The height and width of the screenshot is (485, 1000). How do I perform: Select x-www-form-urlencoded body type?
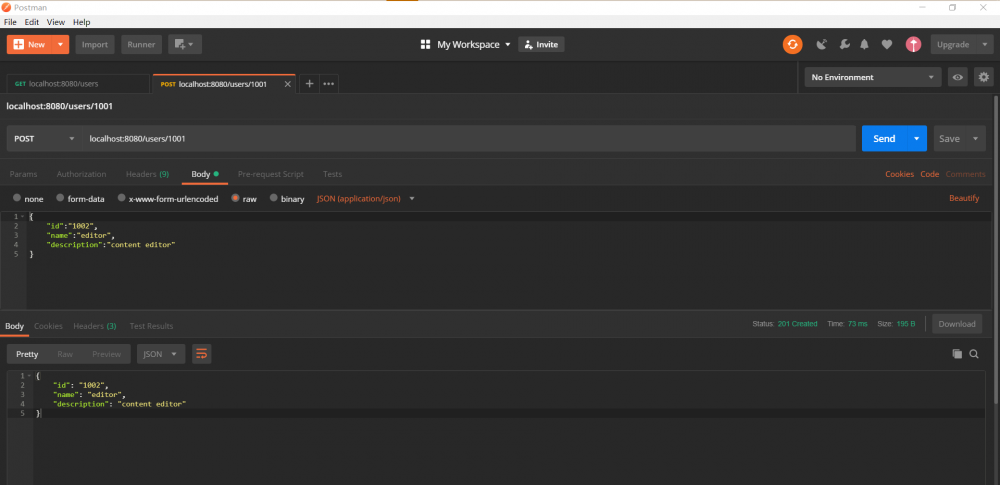click(x=121, y=198)
